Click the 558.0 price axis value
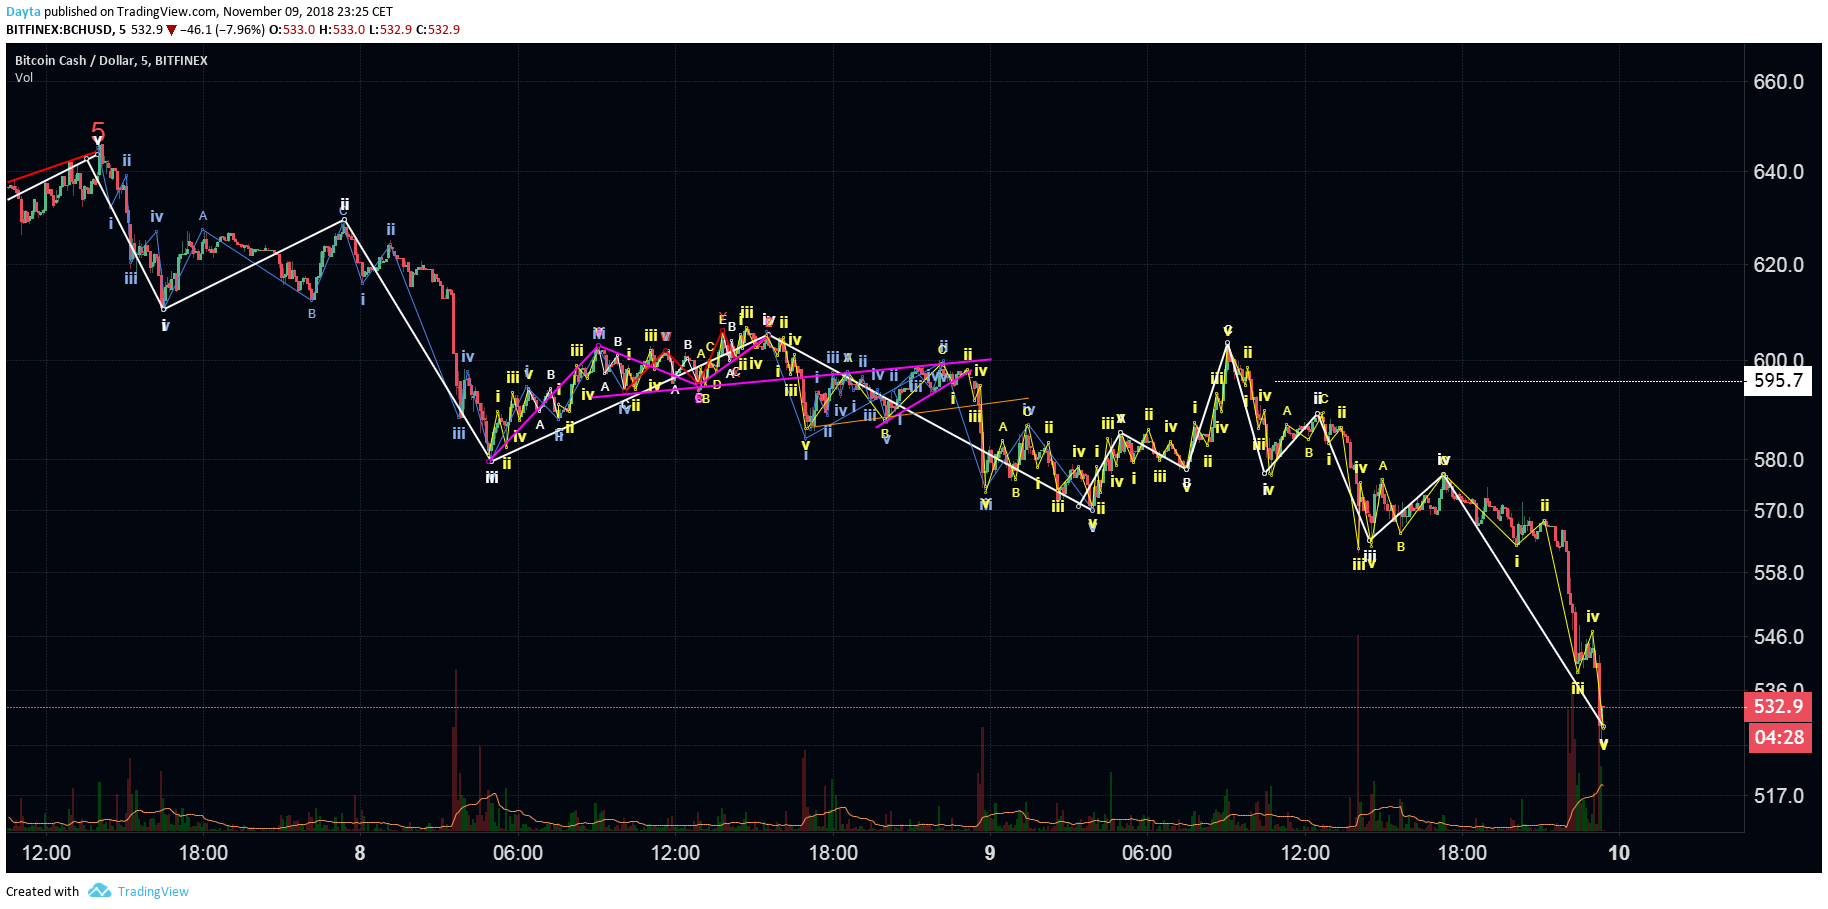This screenshot has height=909, width=1828. [1778, 573]
